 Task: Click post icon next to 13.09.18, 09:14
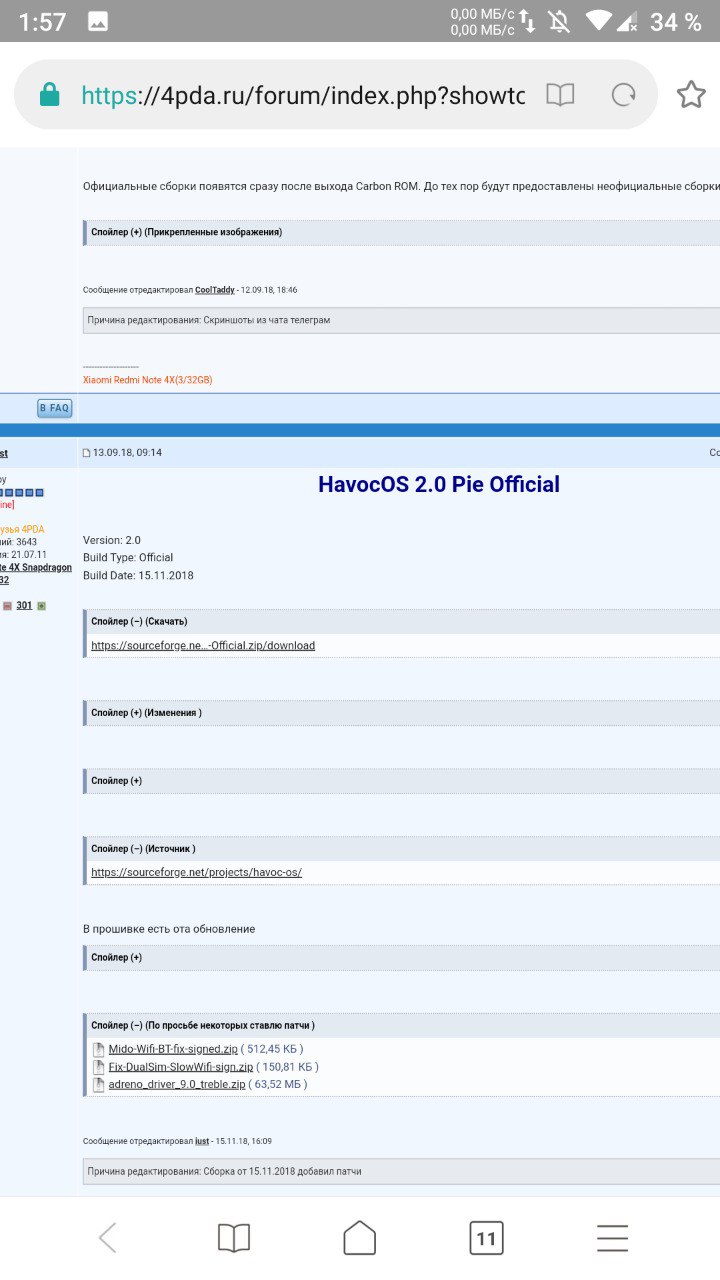[86, 453]
